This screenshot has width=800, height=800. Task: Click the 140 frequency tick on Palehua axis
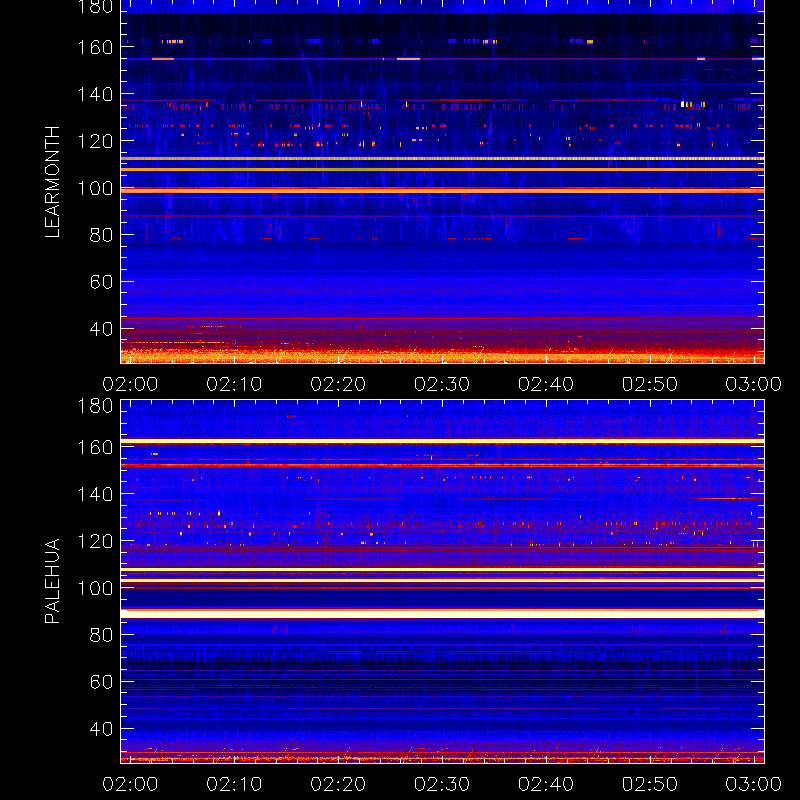(95, 494)
